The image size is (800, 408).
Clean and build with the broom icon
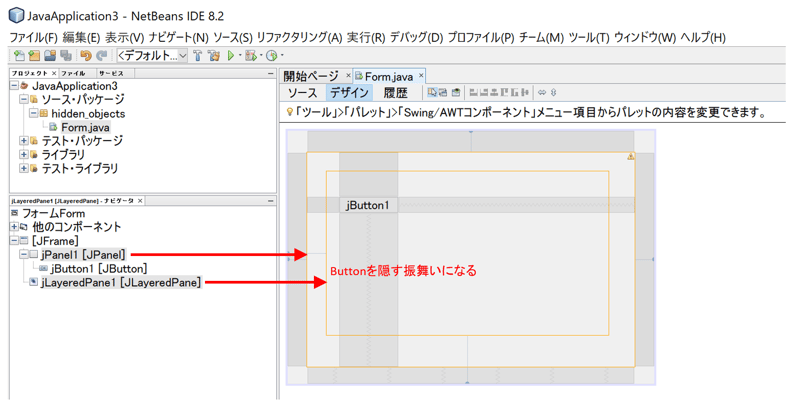click(214, 55)
